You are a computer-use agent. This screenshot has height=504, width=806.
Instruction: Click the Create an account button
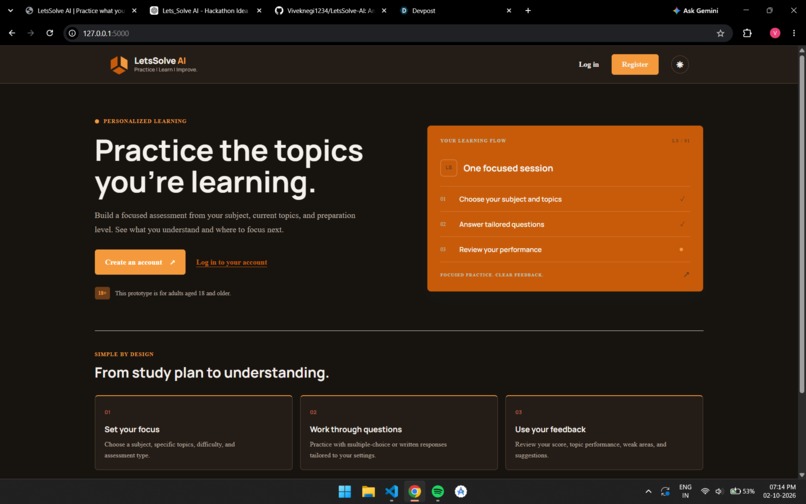[x=140, y=262]
